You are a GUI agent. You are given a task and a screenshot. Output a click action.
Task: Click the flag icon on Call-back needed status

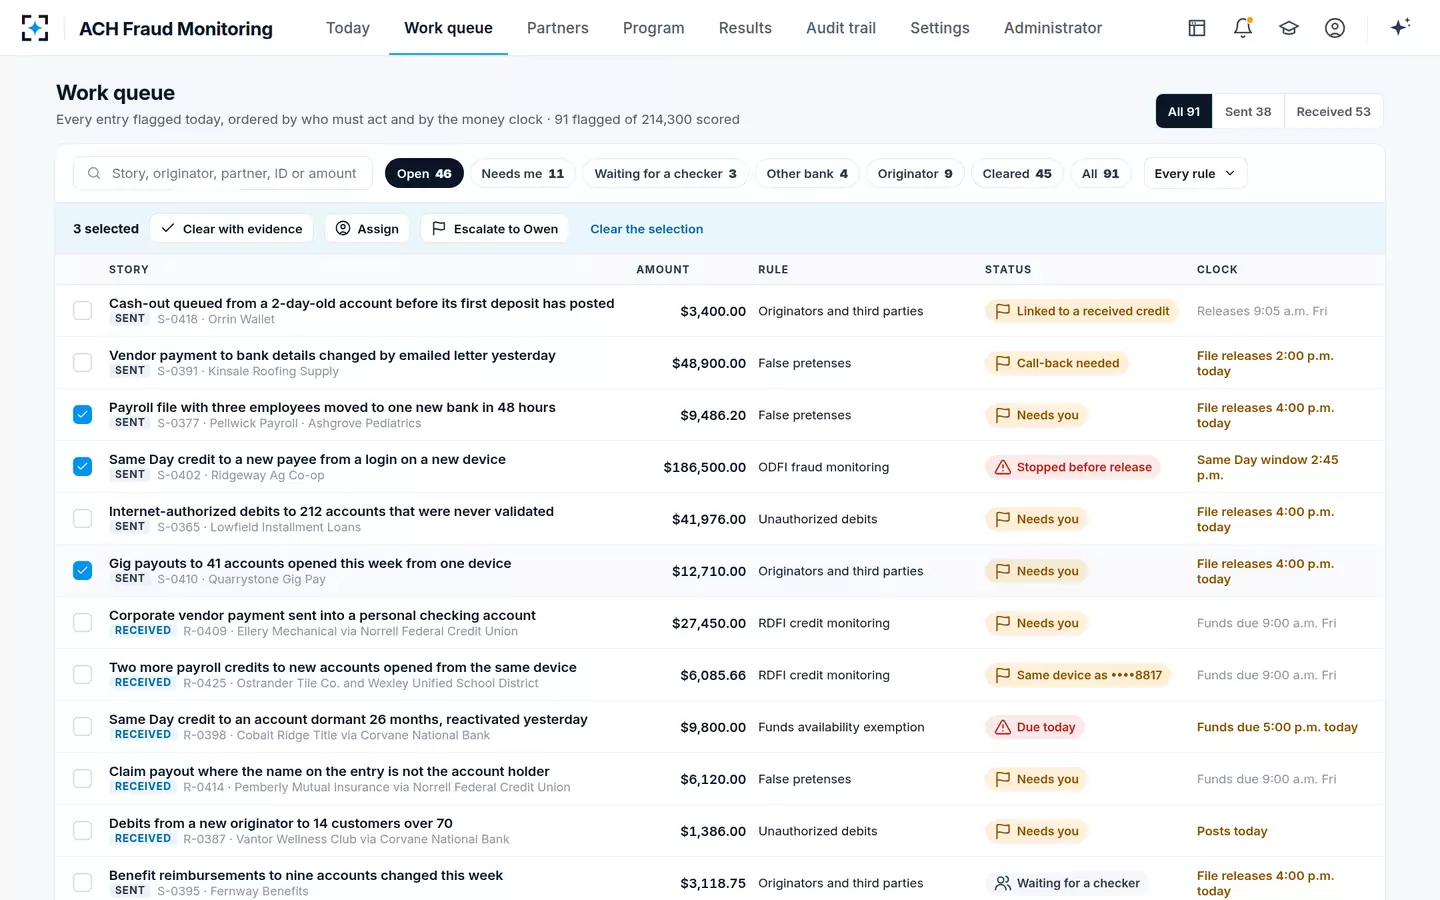[x=1003, y=363]
